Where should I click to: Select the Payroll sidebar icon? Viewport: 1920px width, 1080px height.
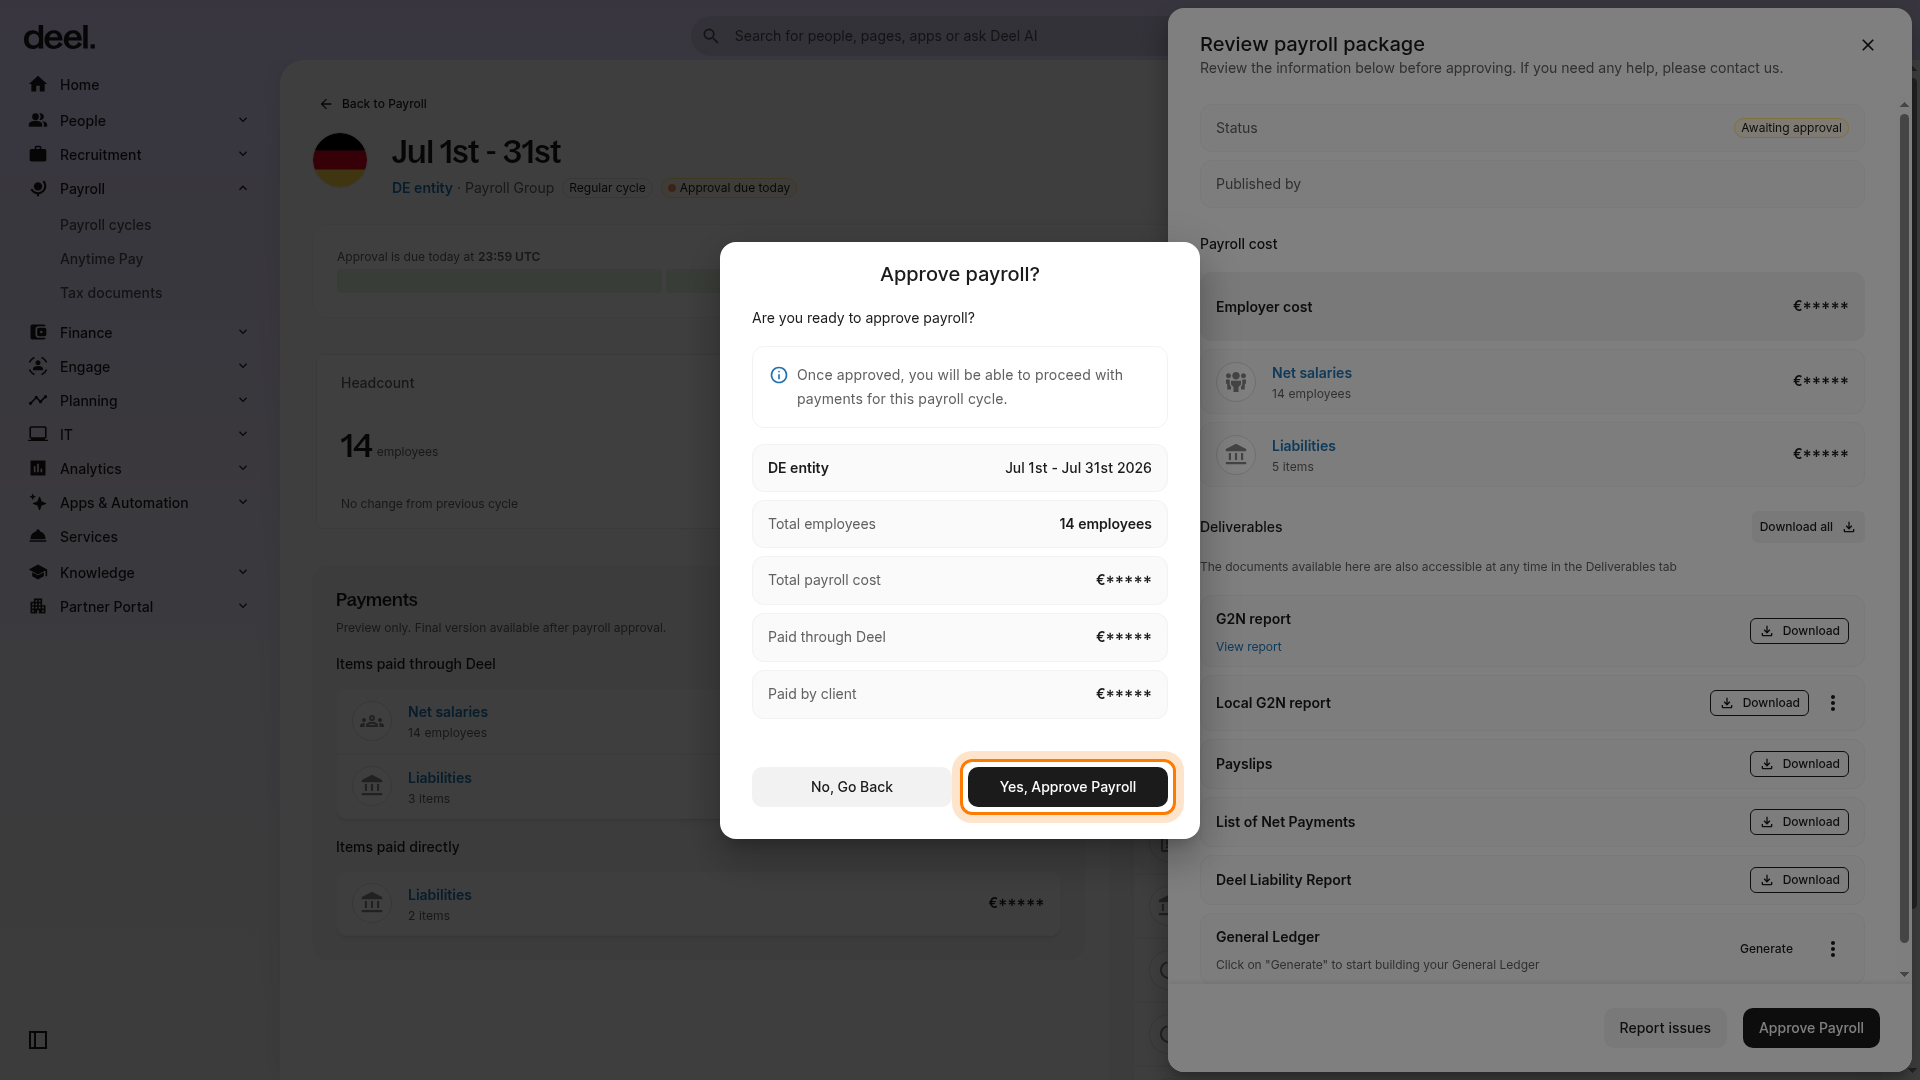(38, 189)
